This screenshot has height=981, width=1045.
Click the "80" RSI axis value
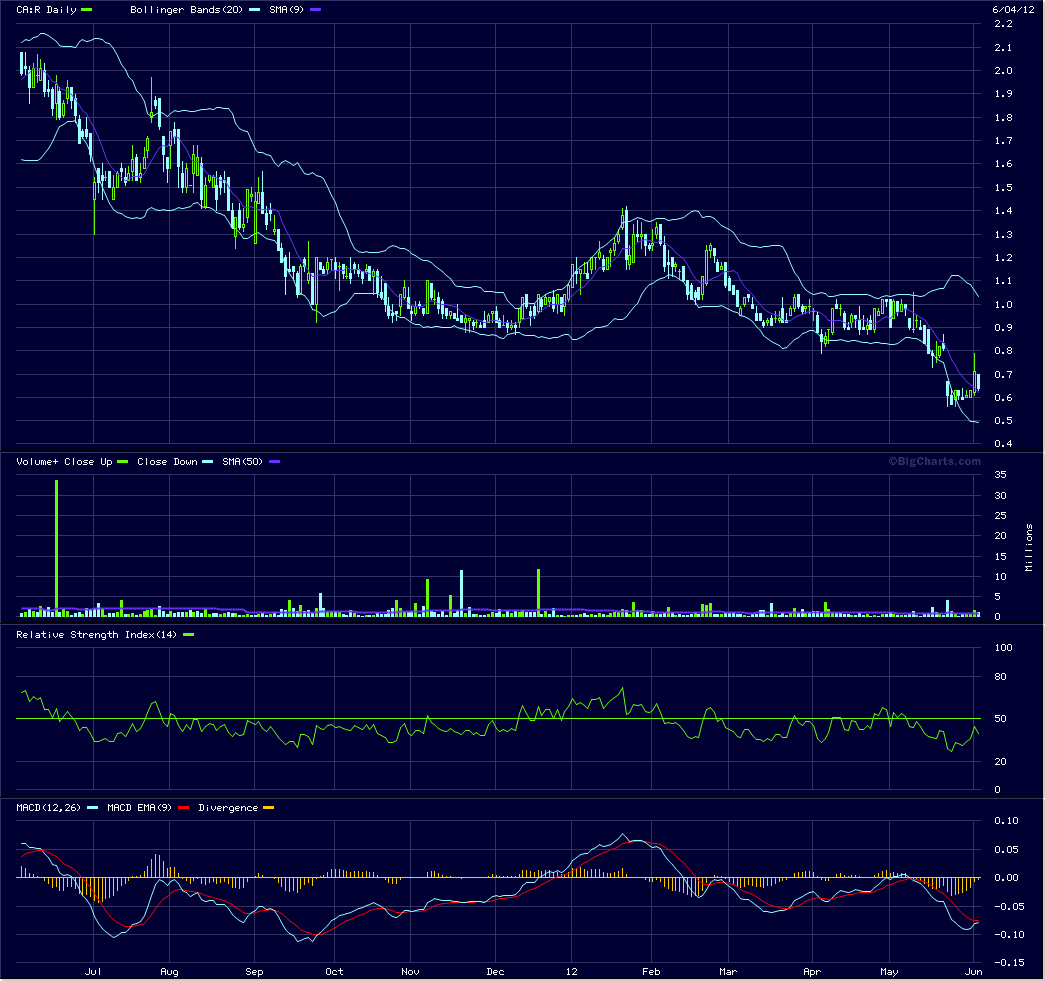click(1000, 677)
